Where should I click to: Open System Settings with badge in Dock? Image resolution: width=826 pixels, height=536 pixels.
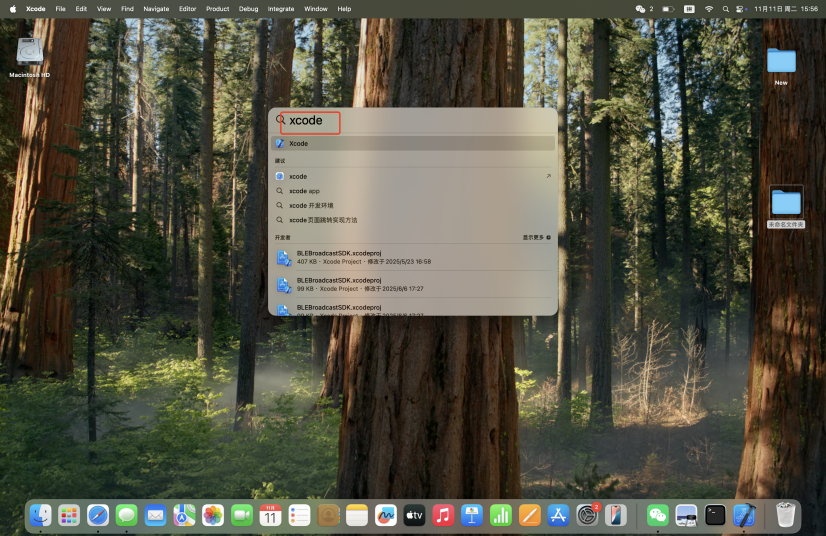coord(587,515)
